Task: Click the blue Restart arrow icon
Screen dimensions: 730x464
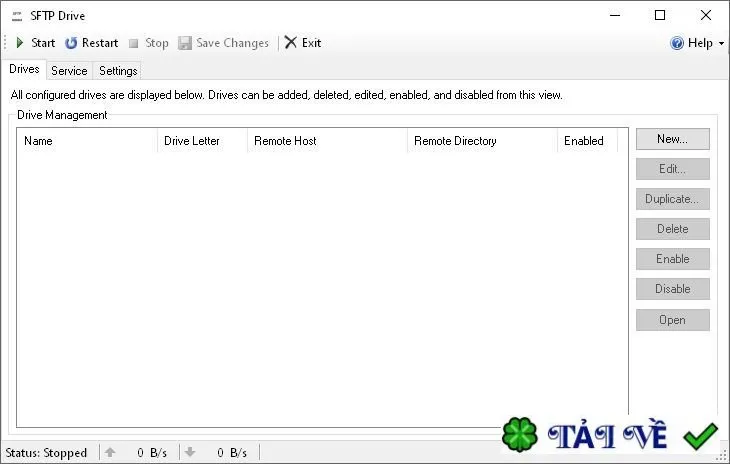Action: tap(71, 43)
